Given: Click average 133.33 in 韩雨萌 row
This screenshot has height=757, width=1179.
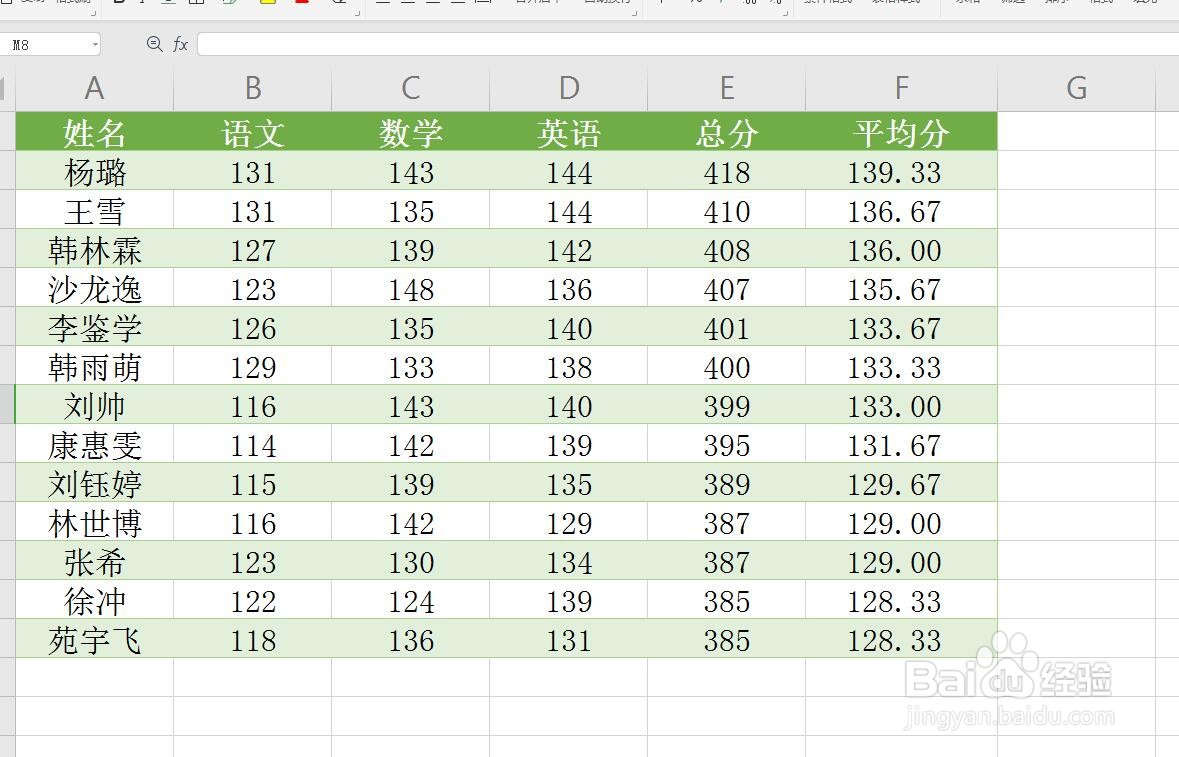Looking at the screenshot, I should [x=902, y=366].
